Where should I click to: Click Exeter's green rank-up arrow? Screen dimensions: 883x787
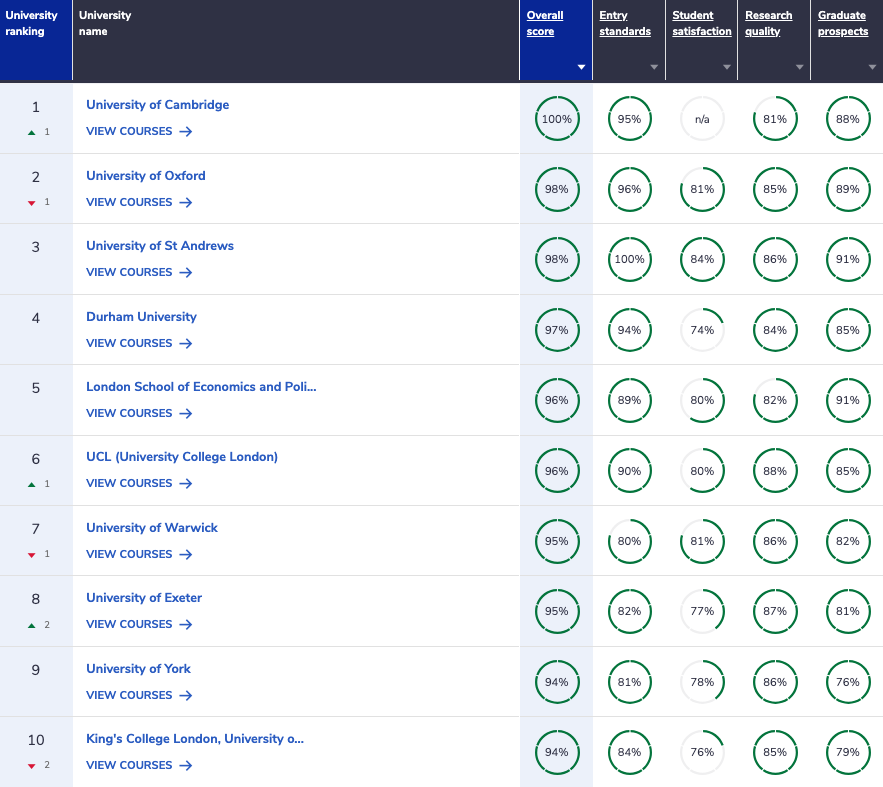32,625
